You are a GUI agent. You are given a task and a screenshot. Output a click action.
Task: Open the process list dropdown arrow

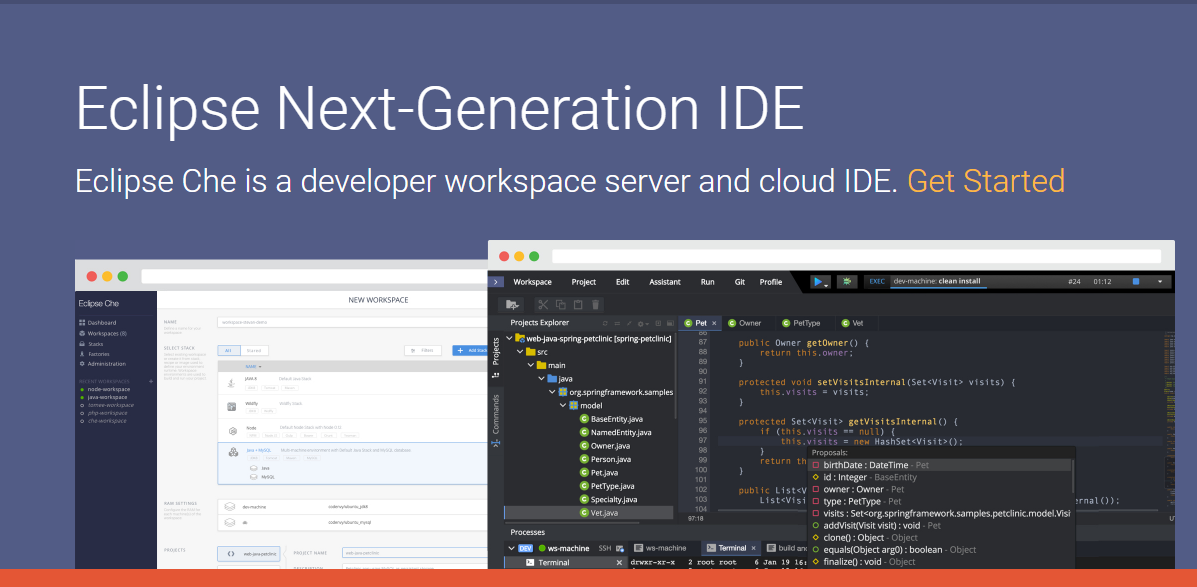click(1161, 282)
